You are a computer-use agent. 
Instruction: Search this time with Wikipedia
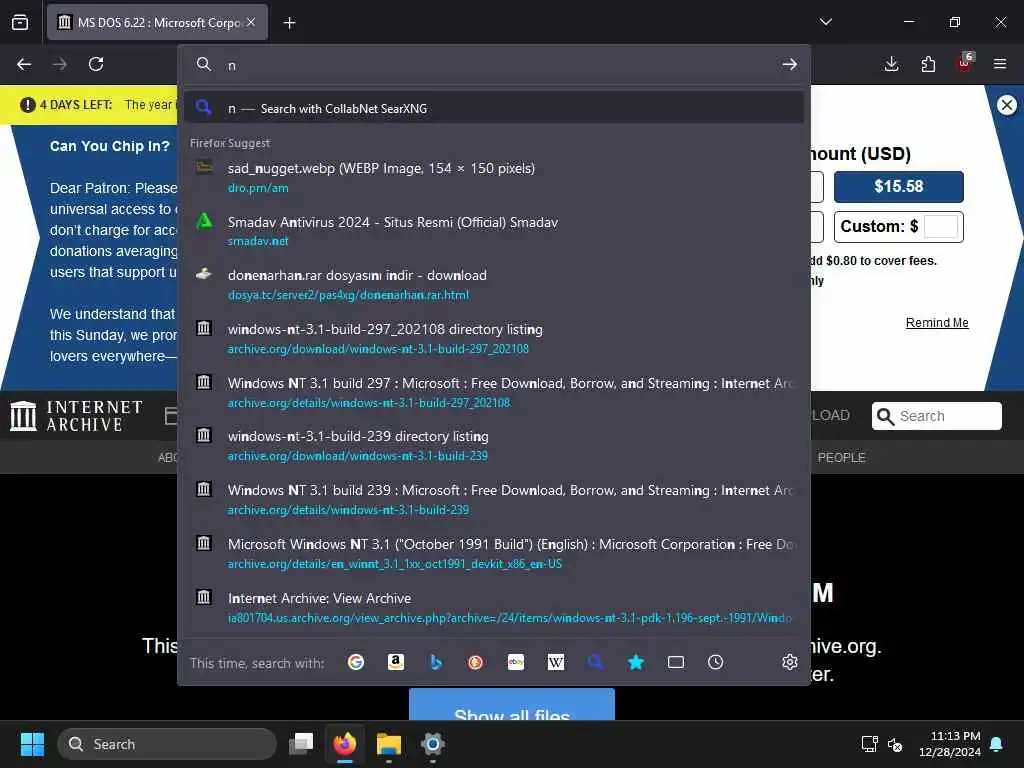(556, 662)
